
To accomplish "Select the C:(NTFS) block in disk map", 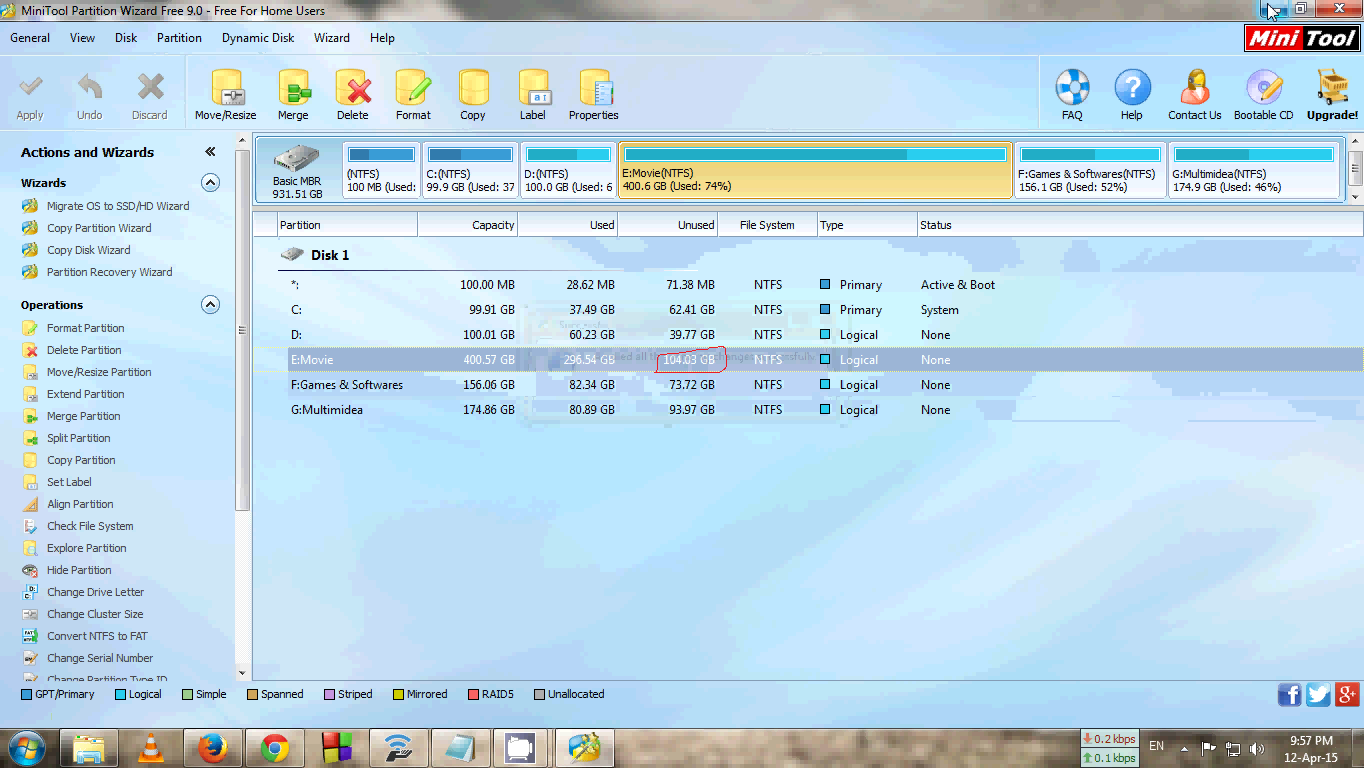I will pos(470,170).
